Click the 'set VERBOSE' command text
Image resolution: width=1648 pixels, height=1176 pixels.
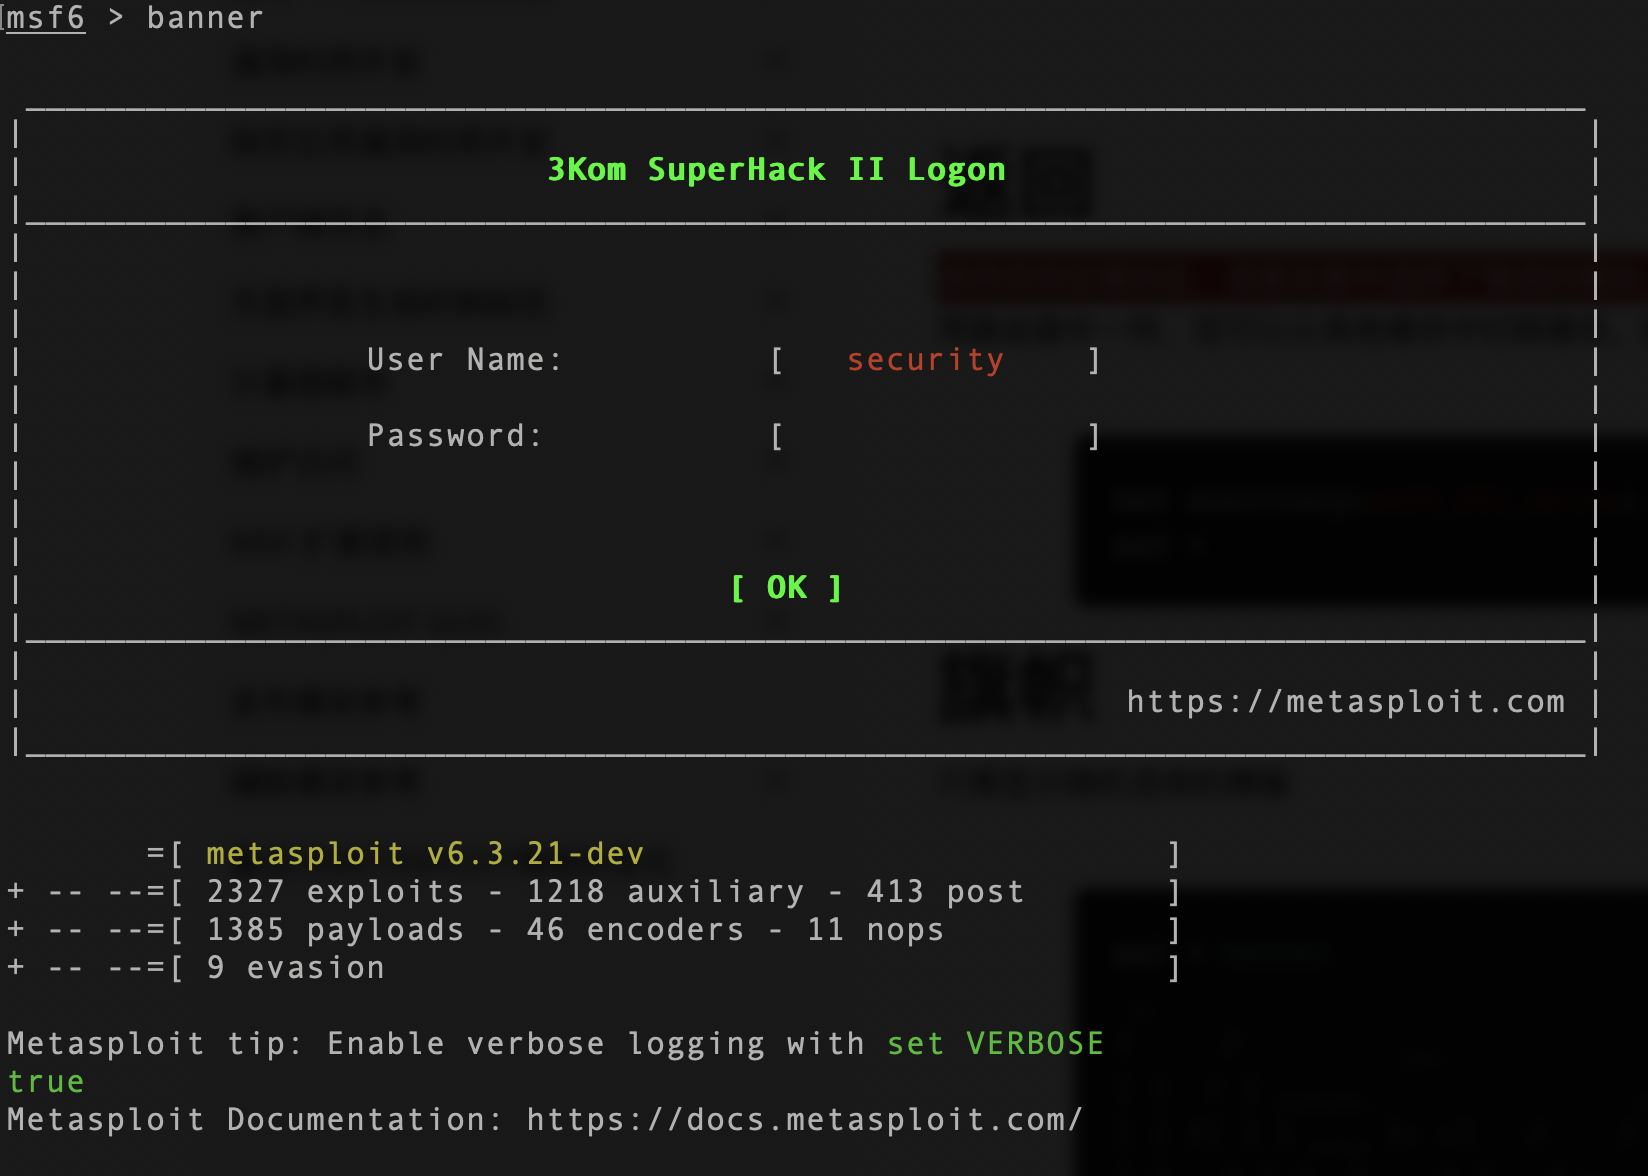pyautogui.click(x=995, y=1044)
